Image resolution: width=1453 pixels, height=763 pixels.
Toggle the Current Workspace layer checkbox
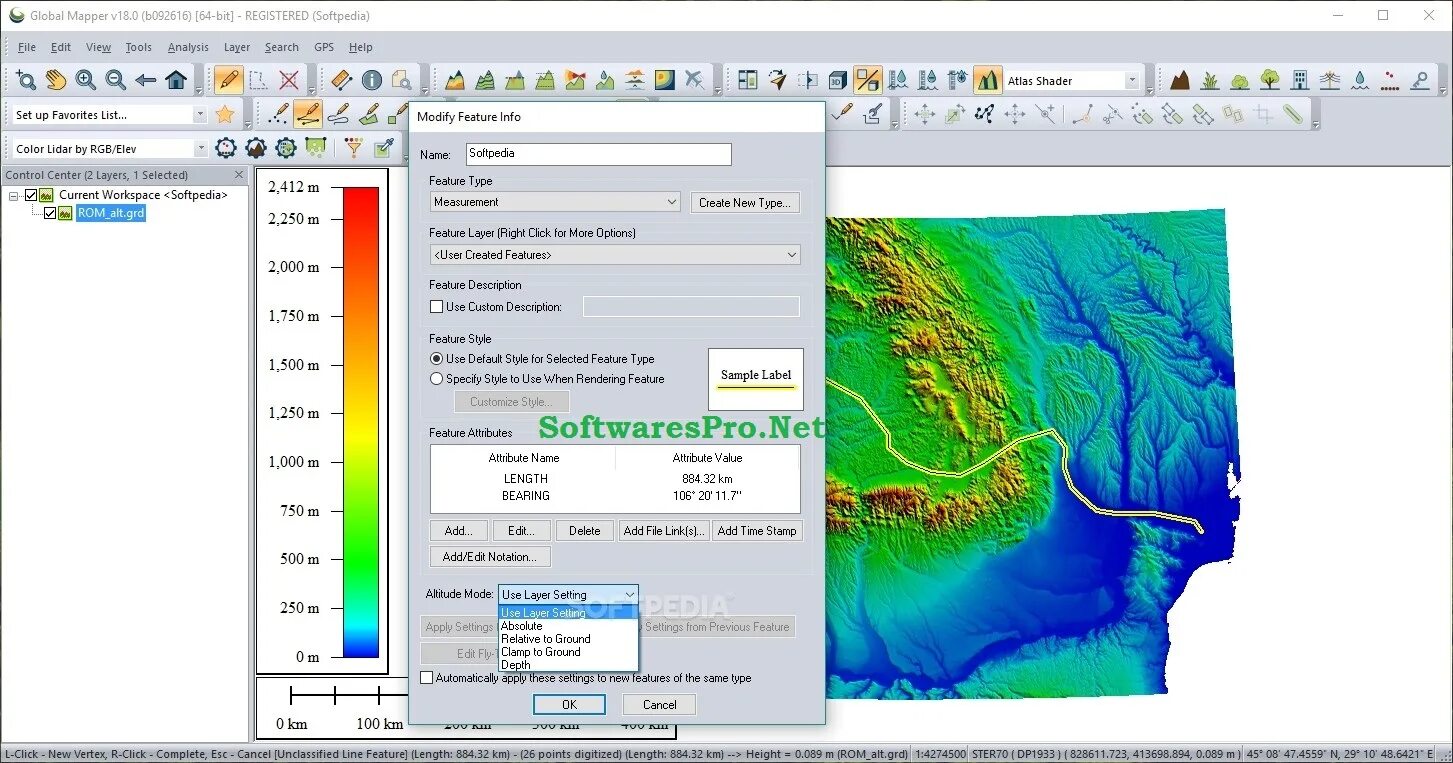click(x=31, y=195)
